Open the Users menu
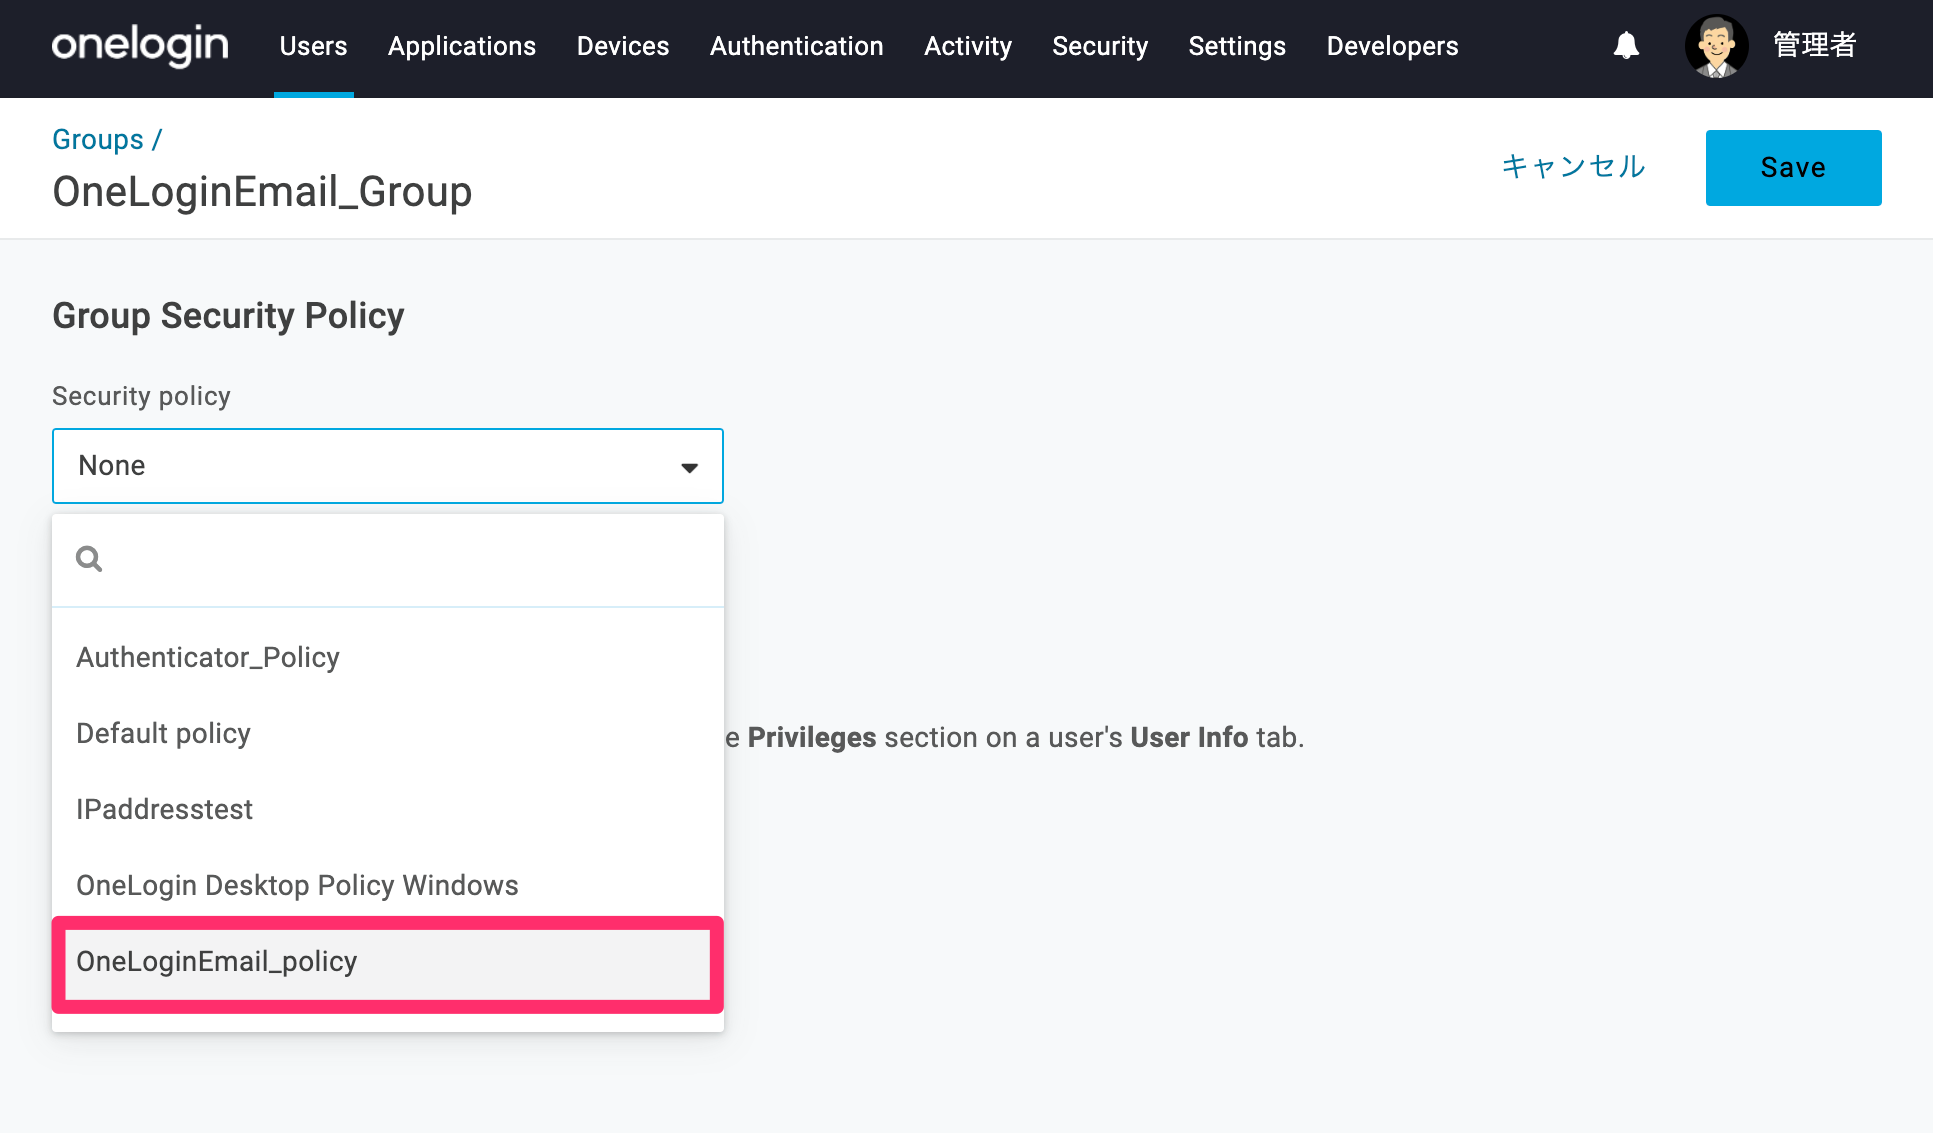1933x1133 pixels. pyautogui.click(x=313, y=46)
